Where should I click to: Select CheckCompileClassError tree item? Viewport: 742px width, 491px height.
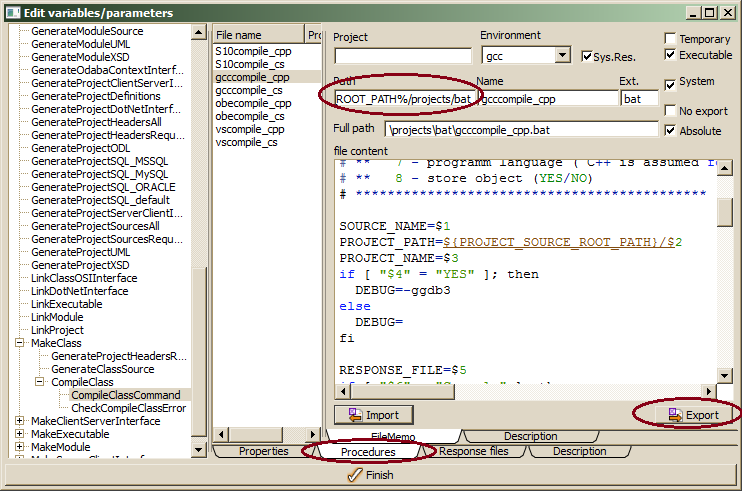coord(128,408)
